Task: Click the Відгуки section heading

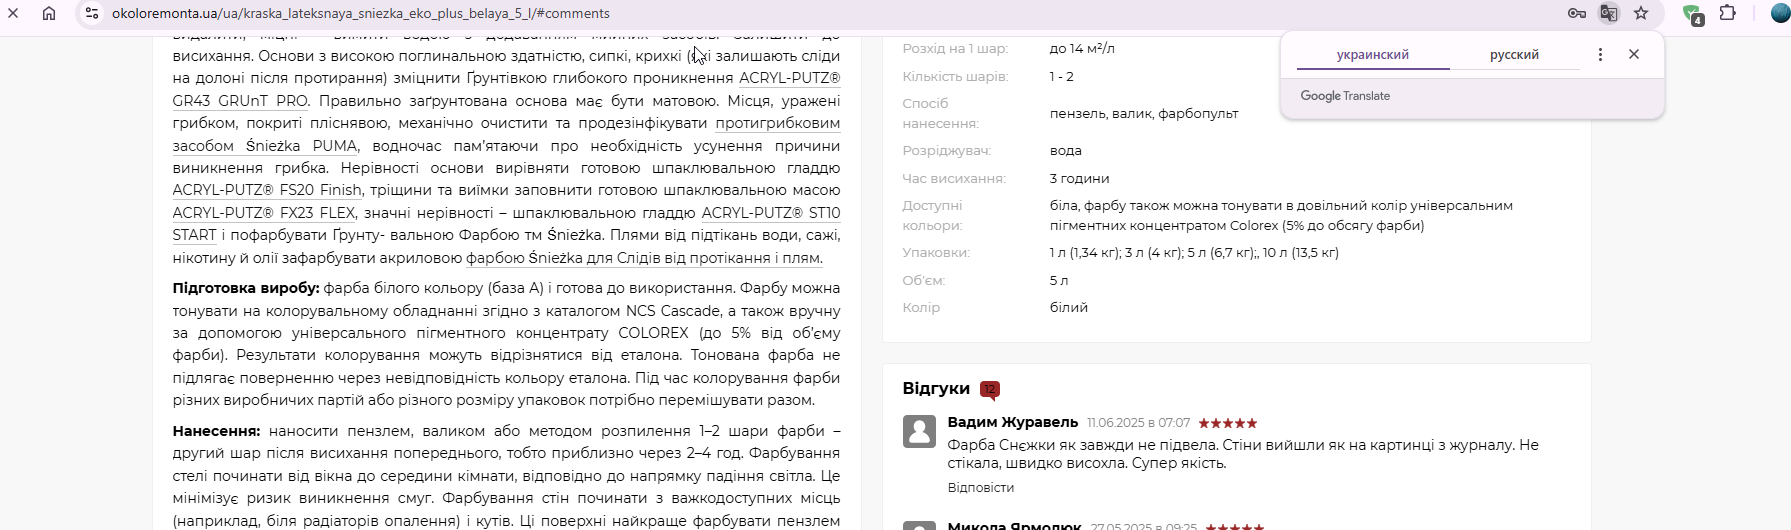Action: tap(936, 389)
